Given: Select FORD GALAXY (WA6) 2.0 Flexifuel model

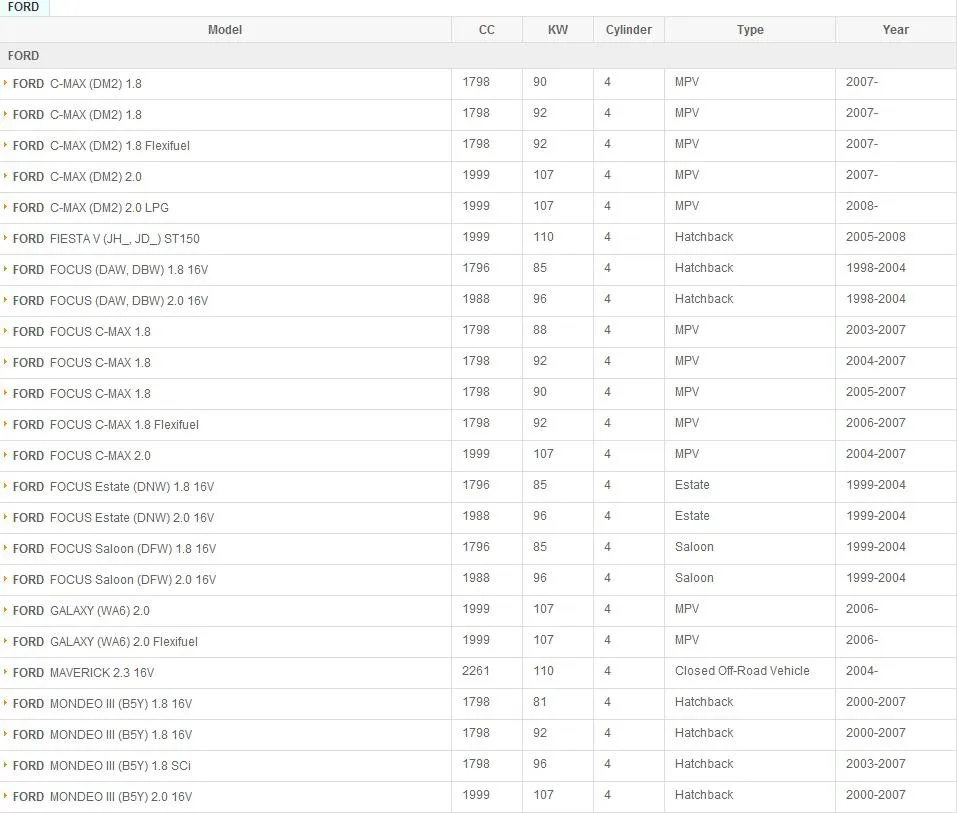Looking at the screenshot, I should point(105,642).
